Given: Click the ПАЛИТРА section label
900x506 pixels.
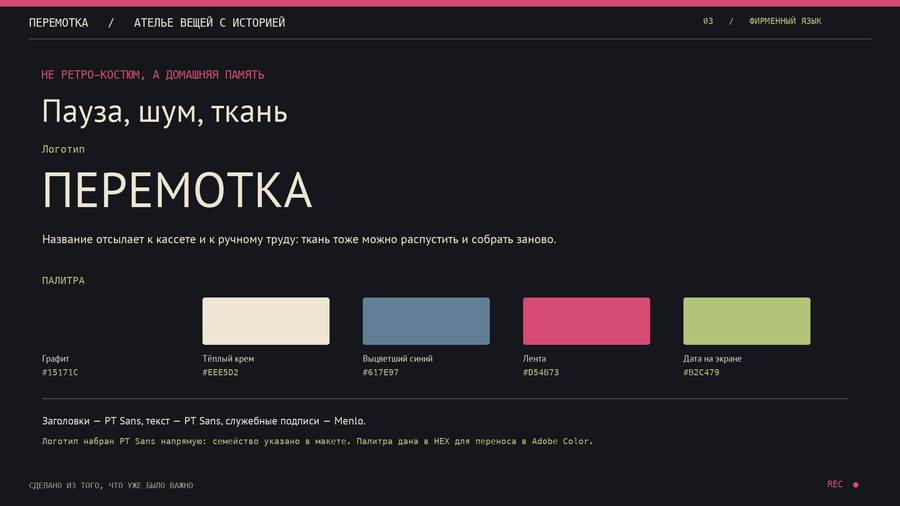Looking at the screenshot, I should 63,281.
